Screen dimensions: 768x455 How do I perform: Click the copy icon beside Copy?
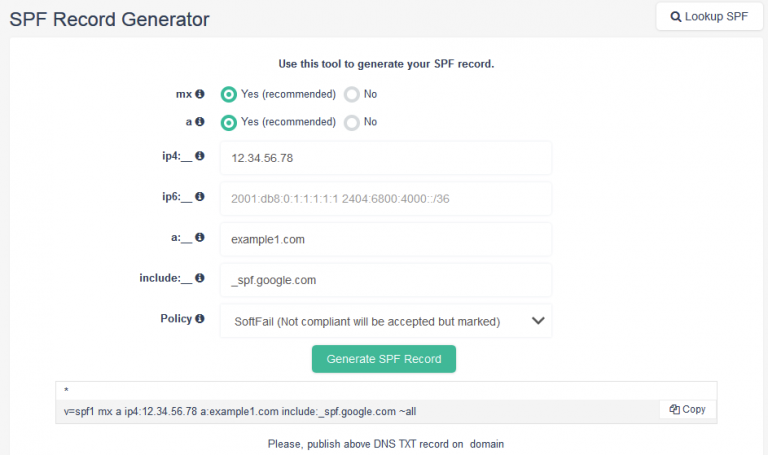[674, 409]
